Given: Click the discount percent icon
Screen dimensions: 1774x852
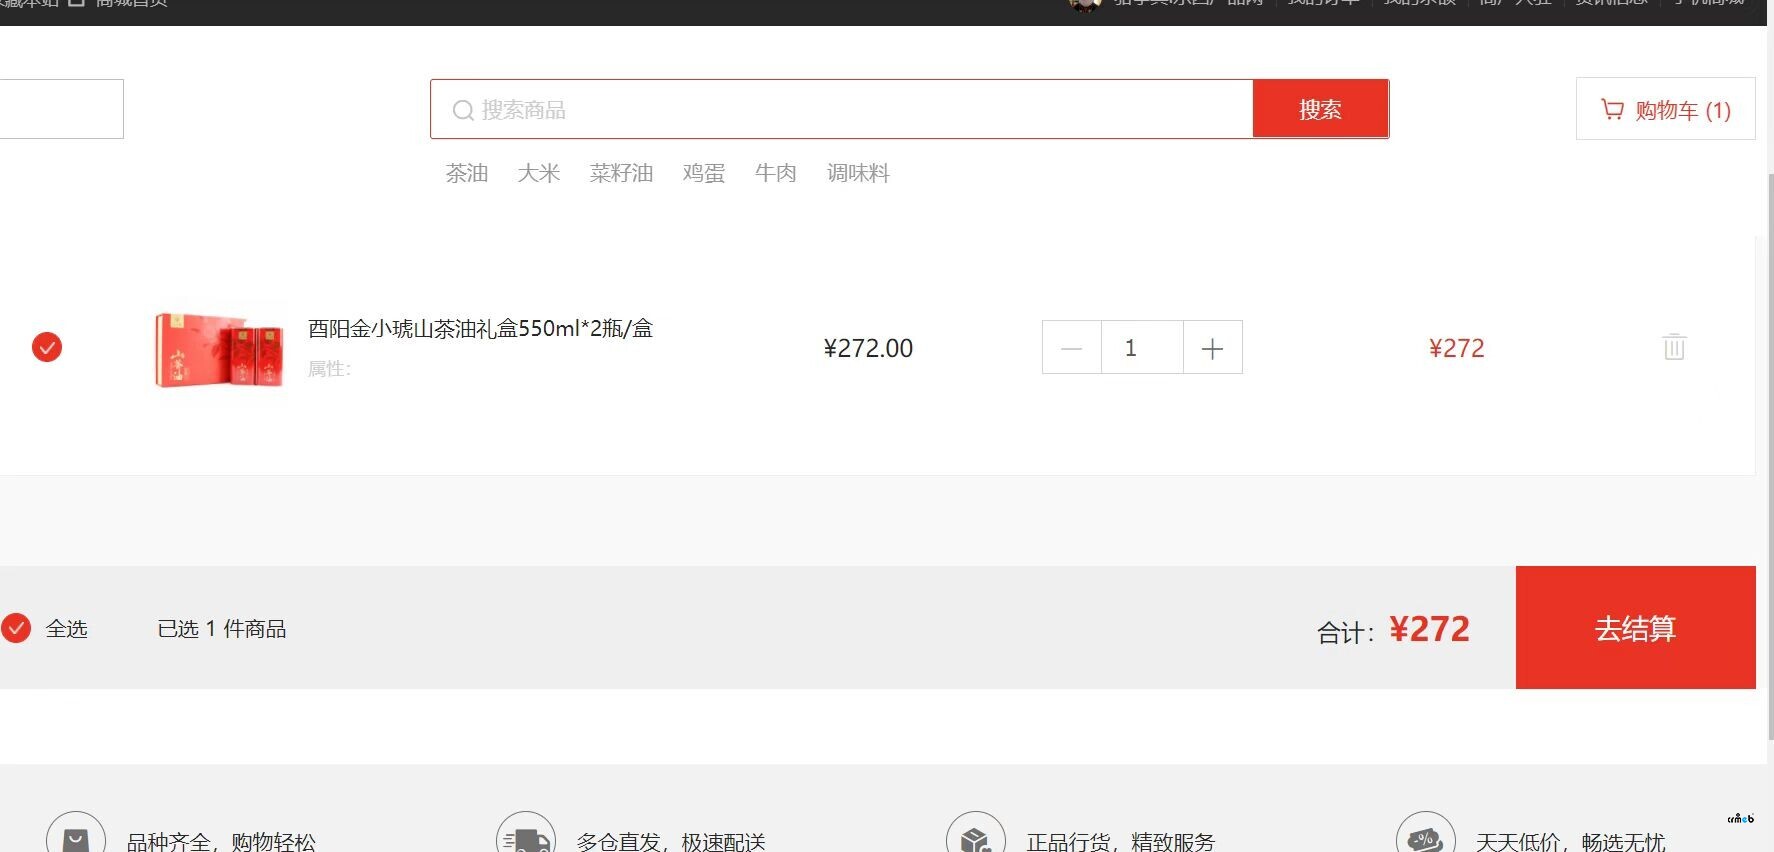Looking at the screenshot, I should point(1425,838).
